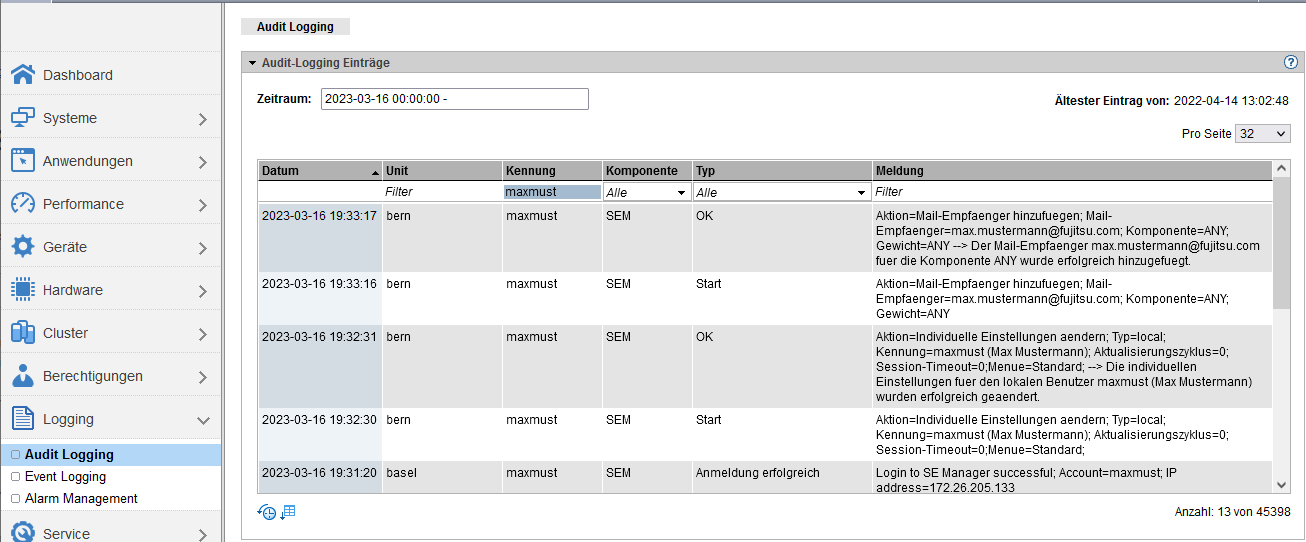Click the Dashboard house icon
1306x542 pixels.
23,75
